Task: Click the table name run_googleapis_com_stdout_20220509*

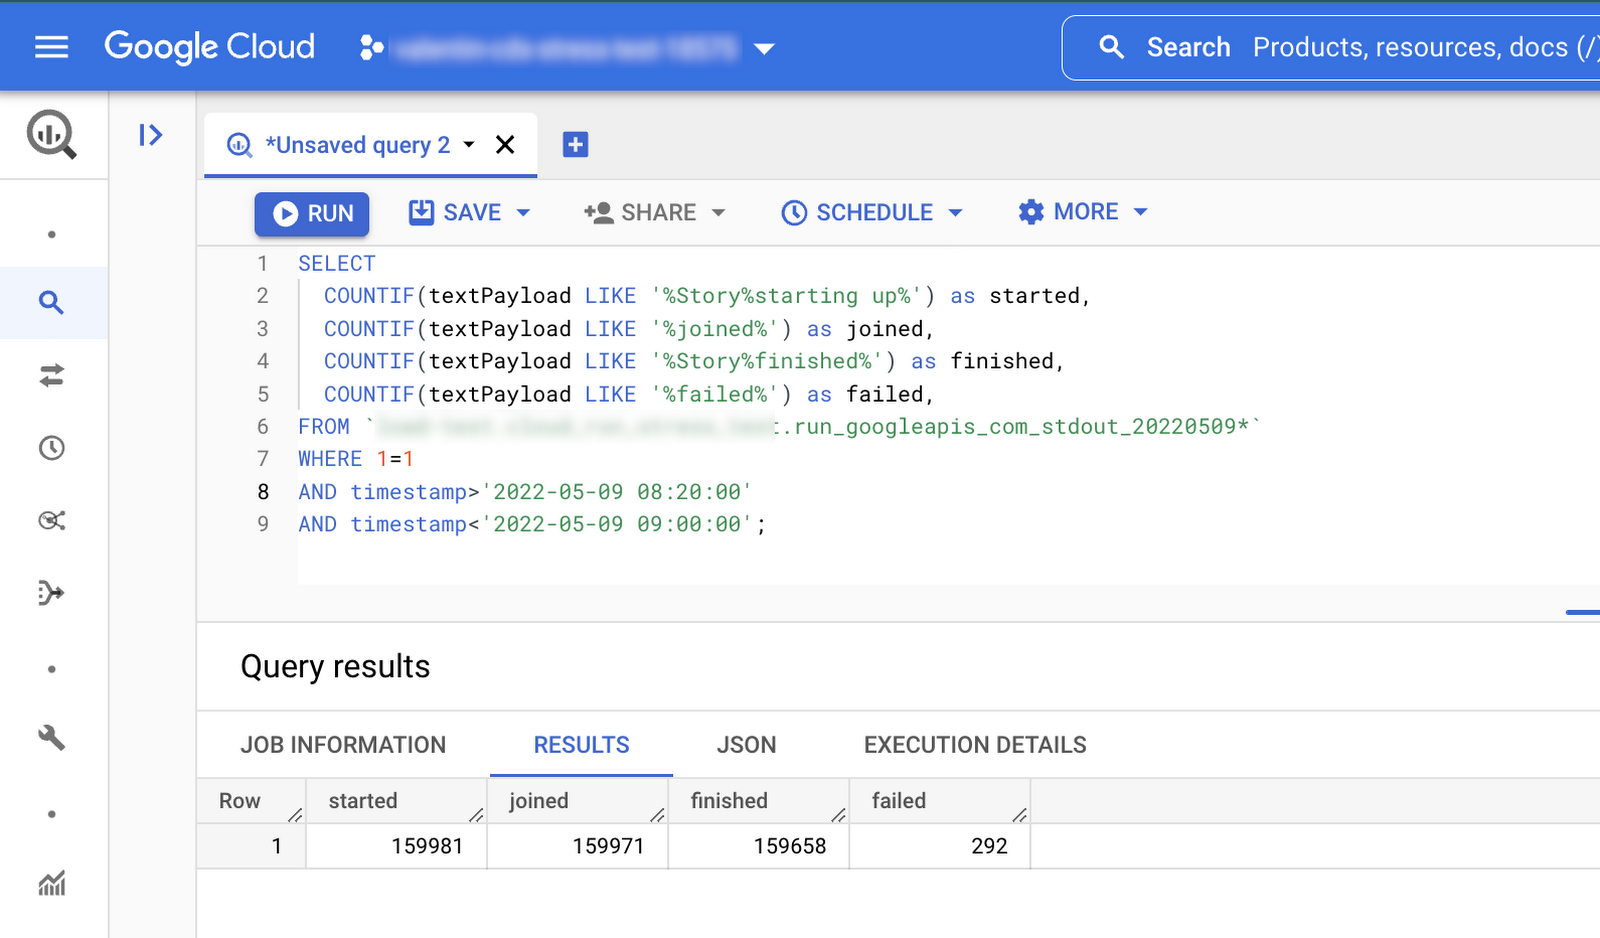Action: pos(1022,427)
